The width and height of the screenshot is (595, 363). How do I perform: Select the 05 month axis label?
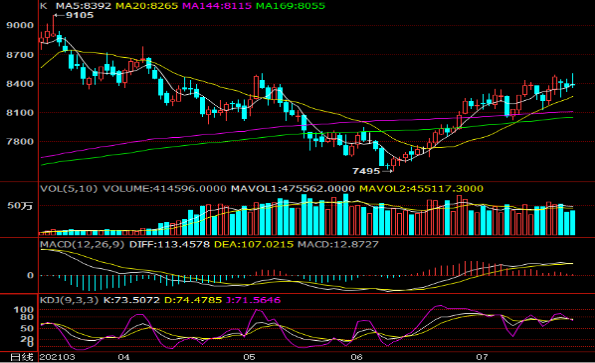tap(249, 357)
